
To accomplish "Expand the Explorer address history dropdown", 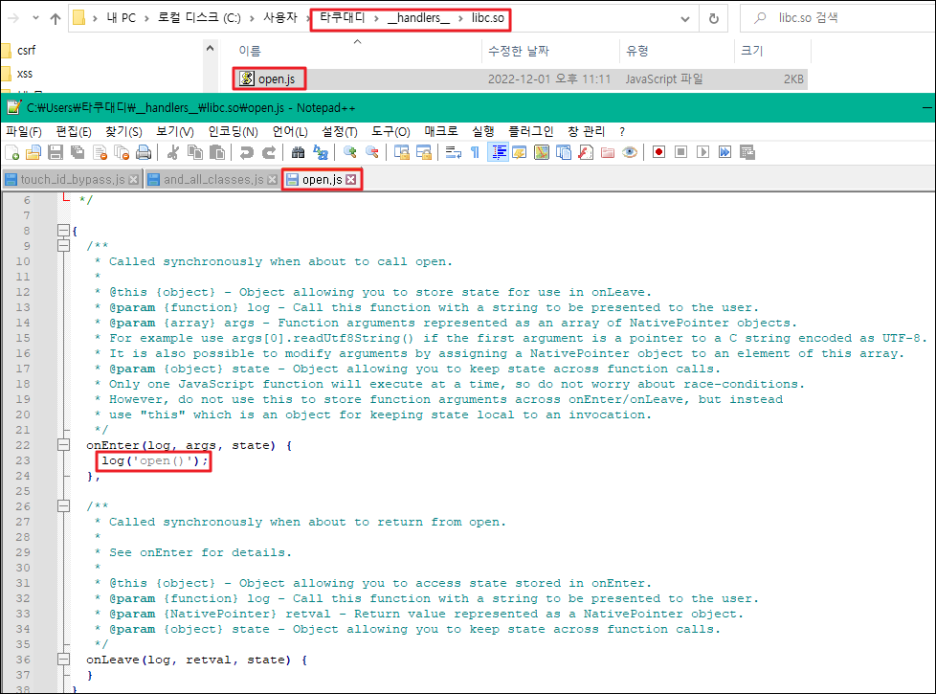I will [685, 19].
